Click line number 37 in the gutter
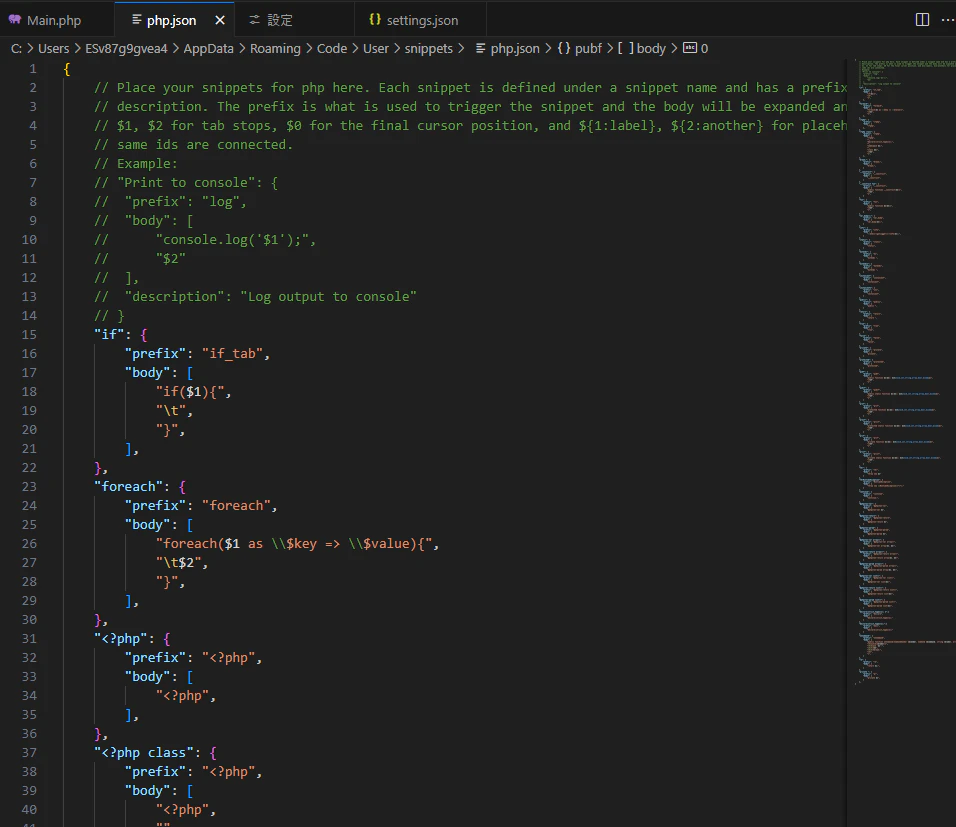This screenshot has height=827, width=956. tap(29, 752)
